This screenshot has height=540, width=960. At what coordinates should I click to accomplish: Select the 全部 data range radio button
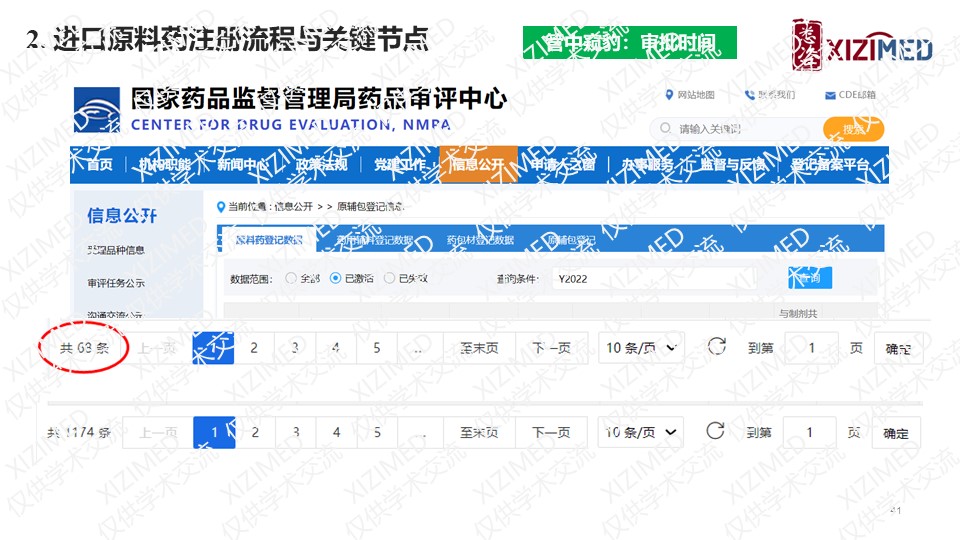pos(291,278)
